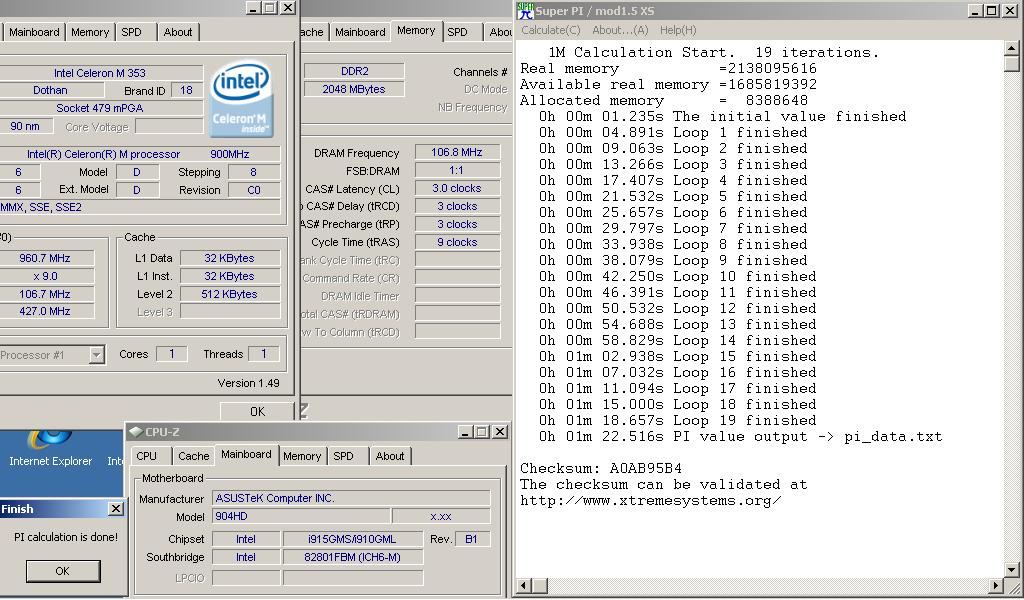This screenshot has width=1024, height=600.
Task: Click the Loop 19 finished line
Action: 678,420
